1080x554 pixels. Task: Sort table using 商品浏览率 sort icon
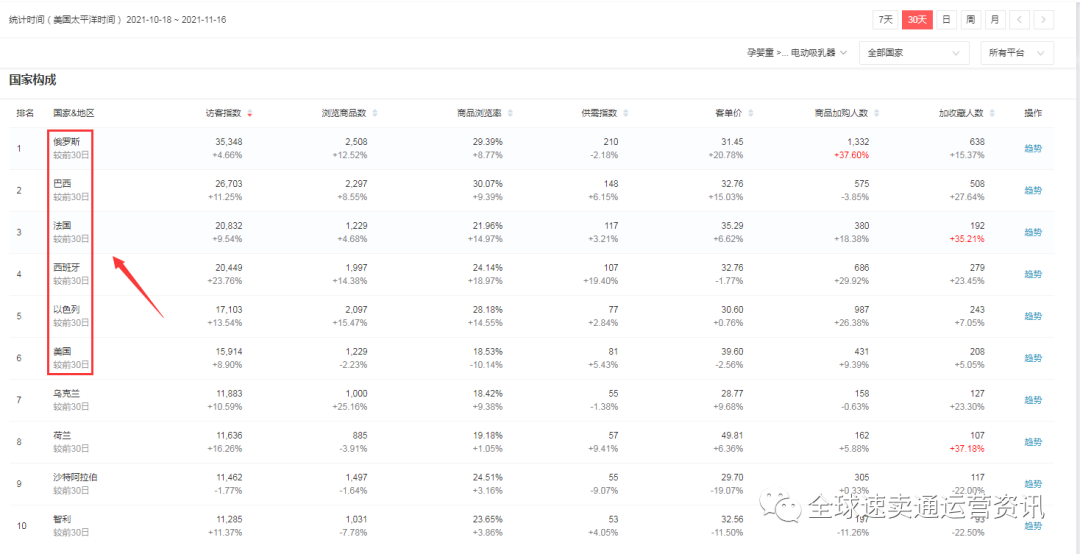[x=509, y=113]
